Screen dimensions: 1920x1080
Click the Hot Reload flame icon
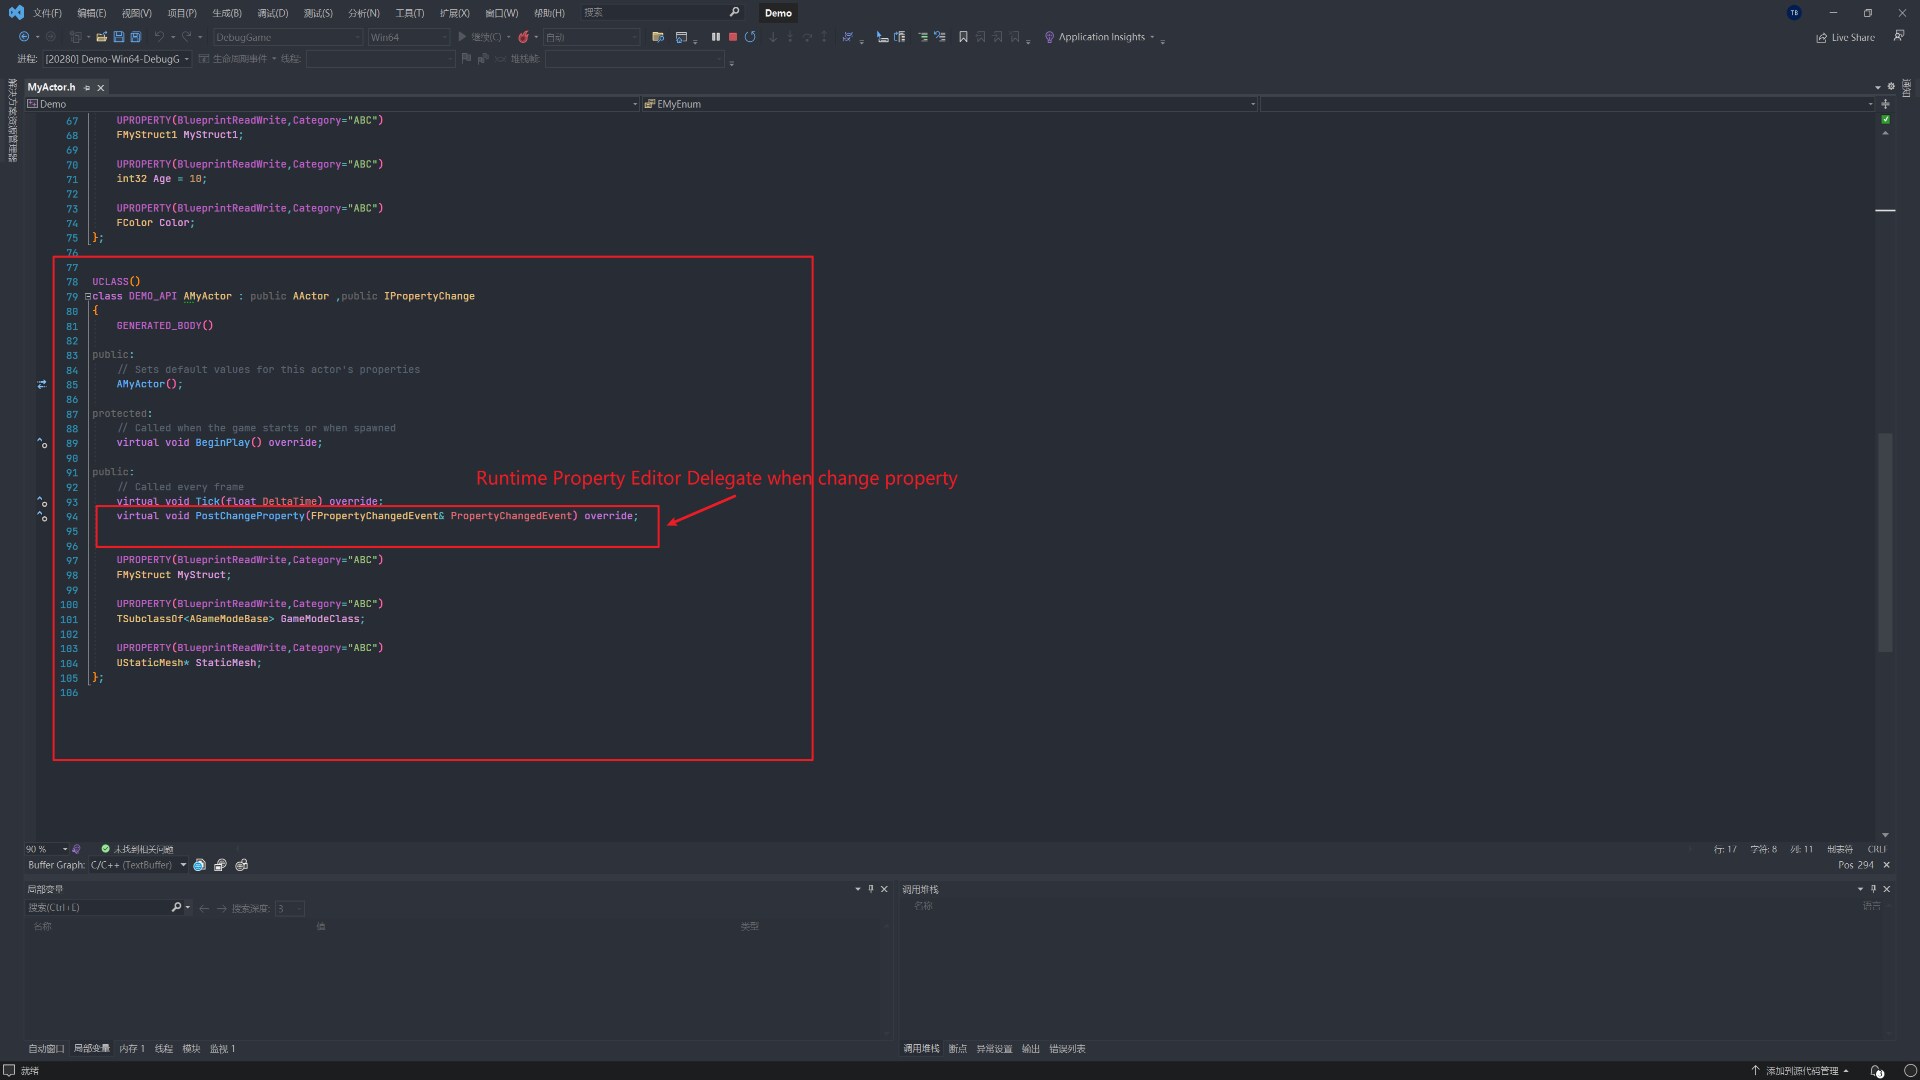524,36
